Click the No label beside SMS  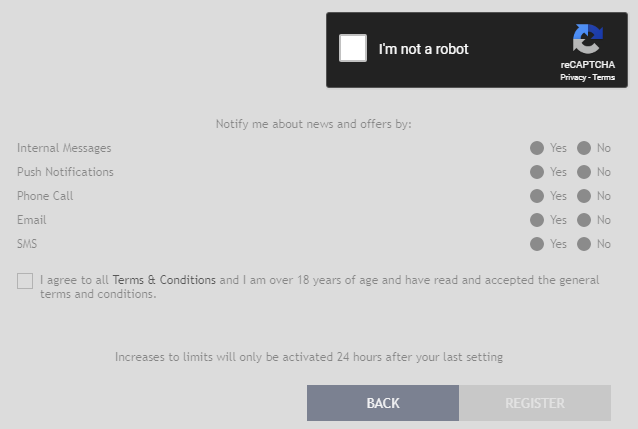604,244
